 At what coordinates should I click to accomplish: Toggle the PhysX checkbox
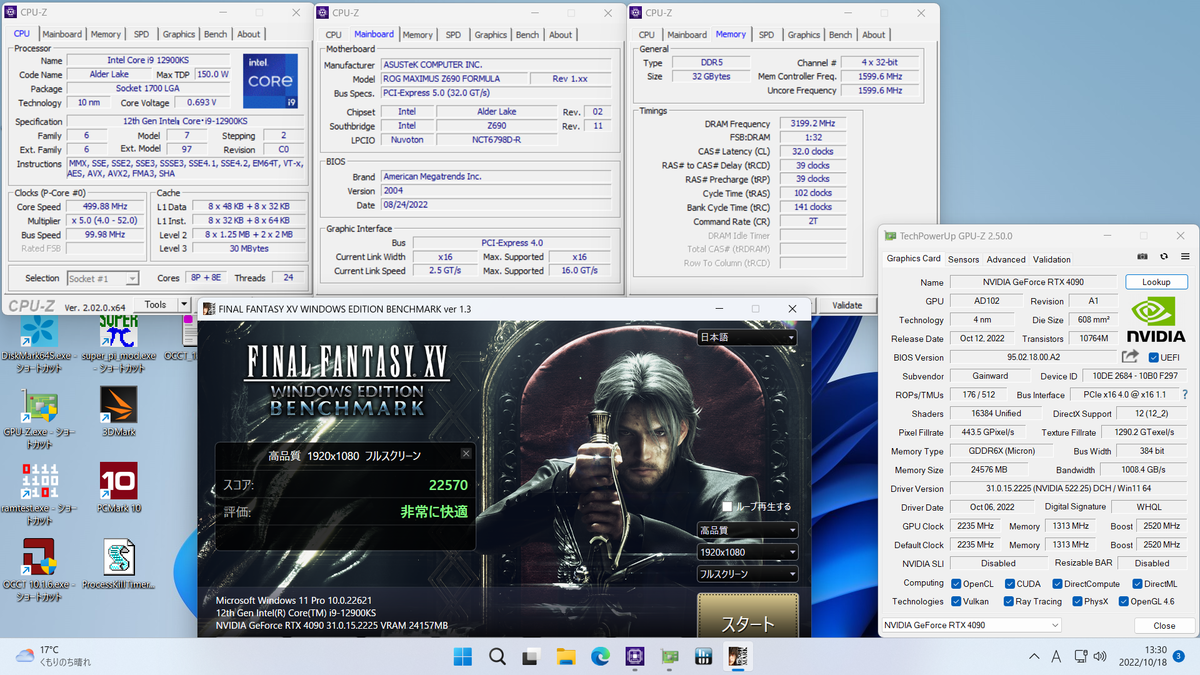coord(1077,602)
